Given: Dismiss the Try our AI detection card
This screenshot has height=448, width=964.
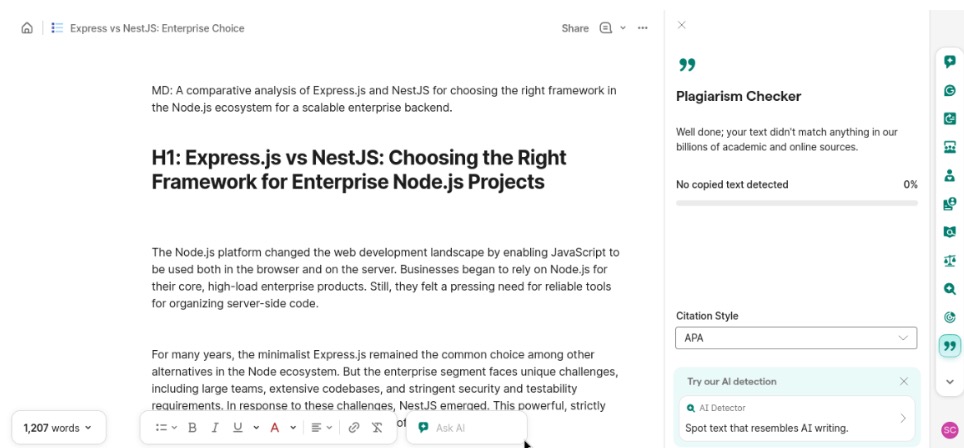Looking at the screenshot, I should pos(904,382).
